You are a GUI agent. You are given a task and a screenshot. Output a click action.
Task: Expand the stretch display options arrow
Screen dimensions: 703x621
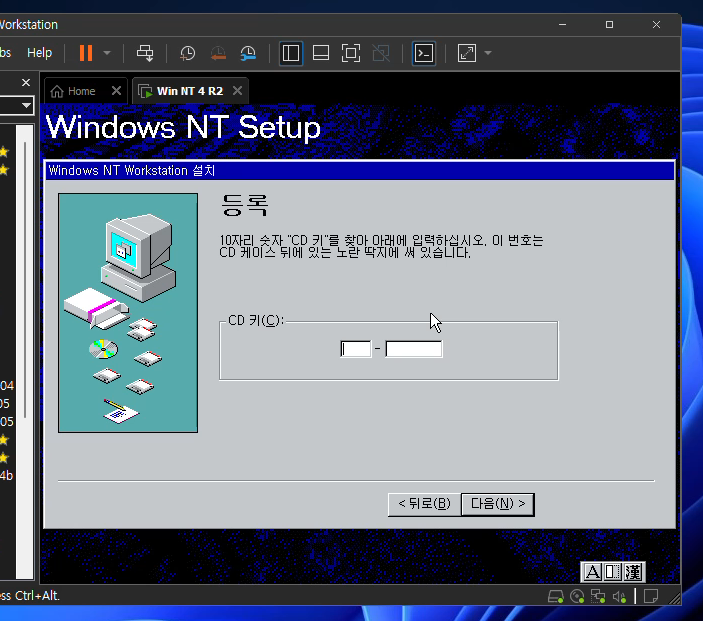point(488,53)
